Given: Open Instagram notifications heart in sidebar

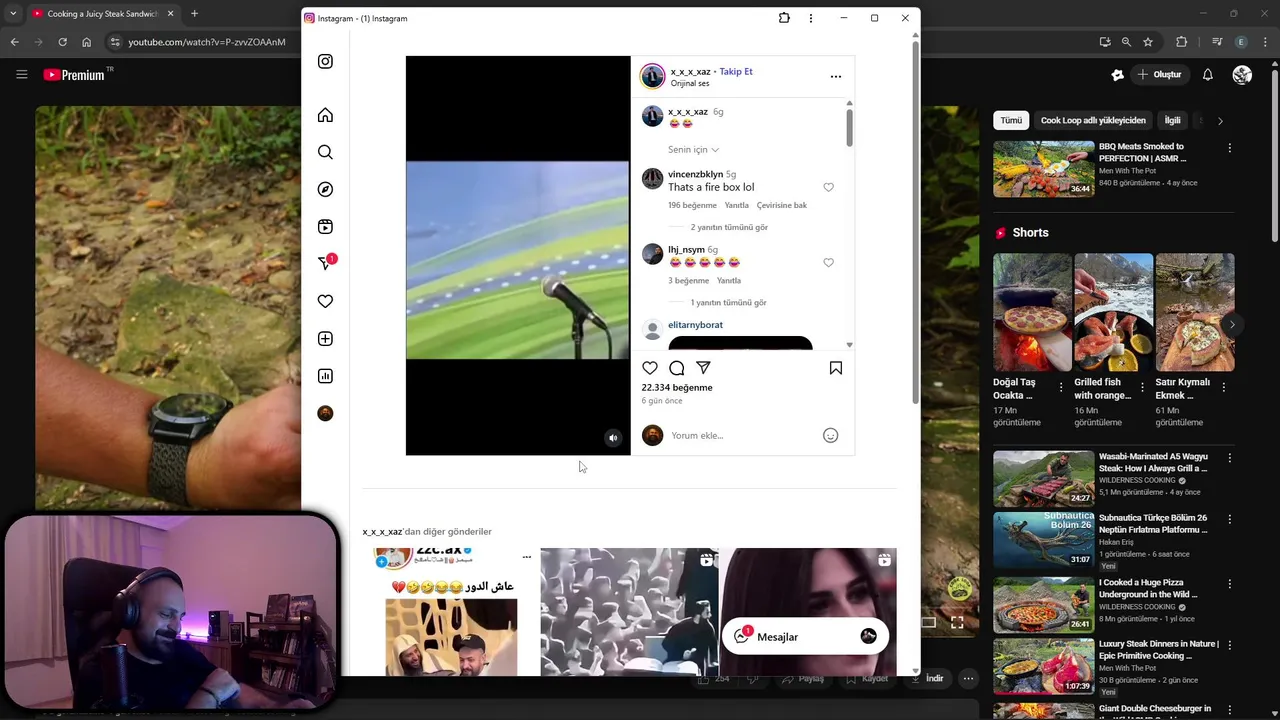Looking at the screenshot, I should click(x=325, y=301).
